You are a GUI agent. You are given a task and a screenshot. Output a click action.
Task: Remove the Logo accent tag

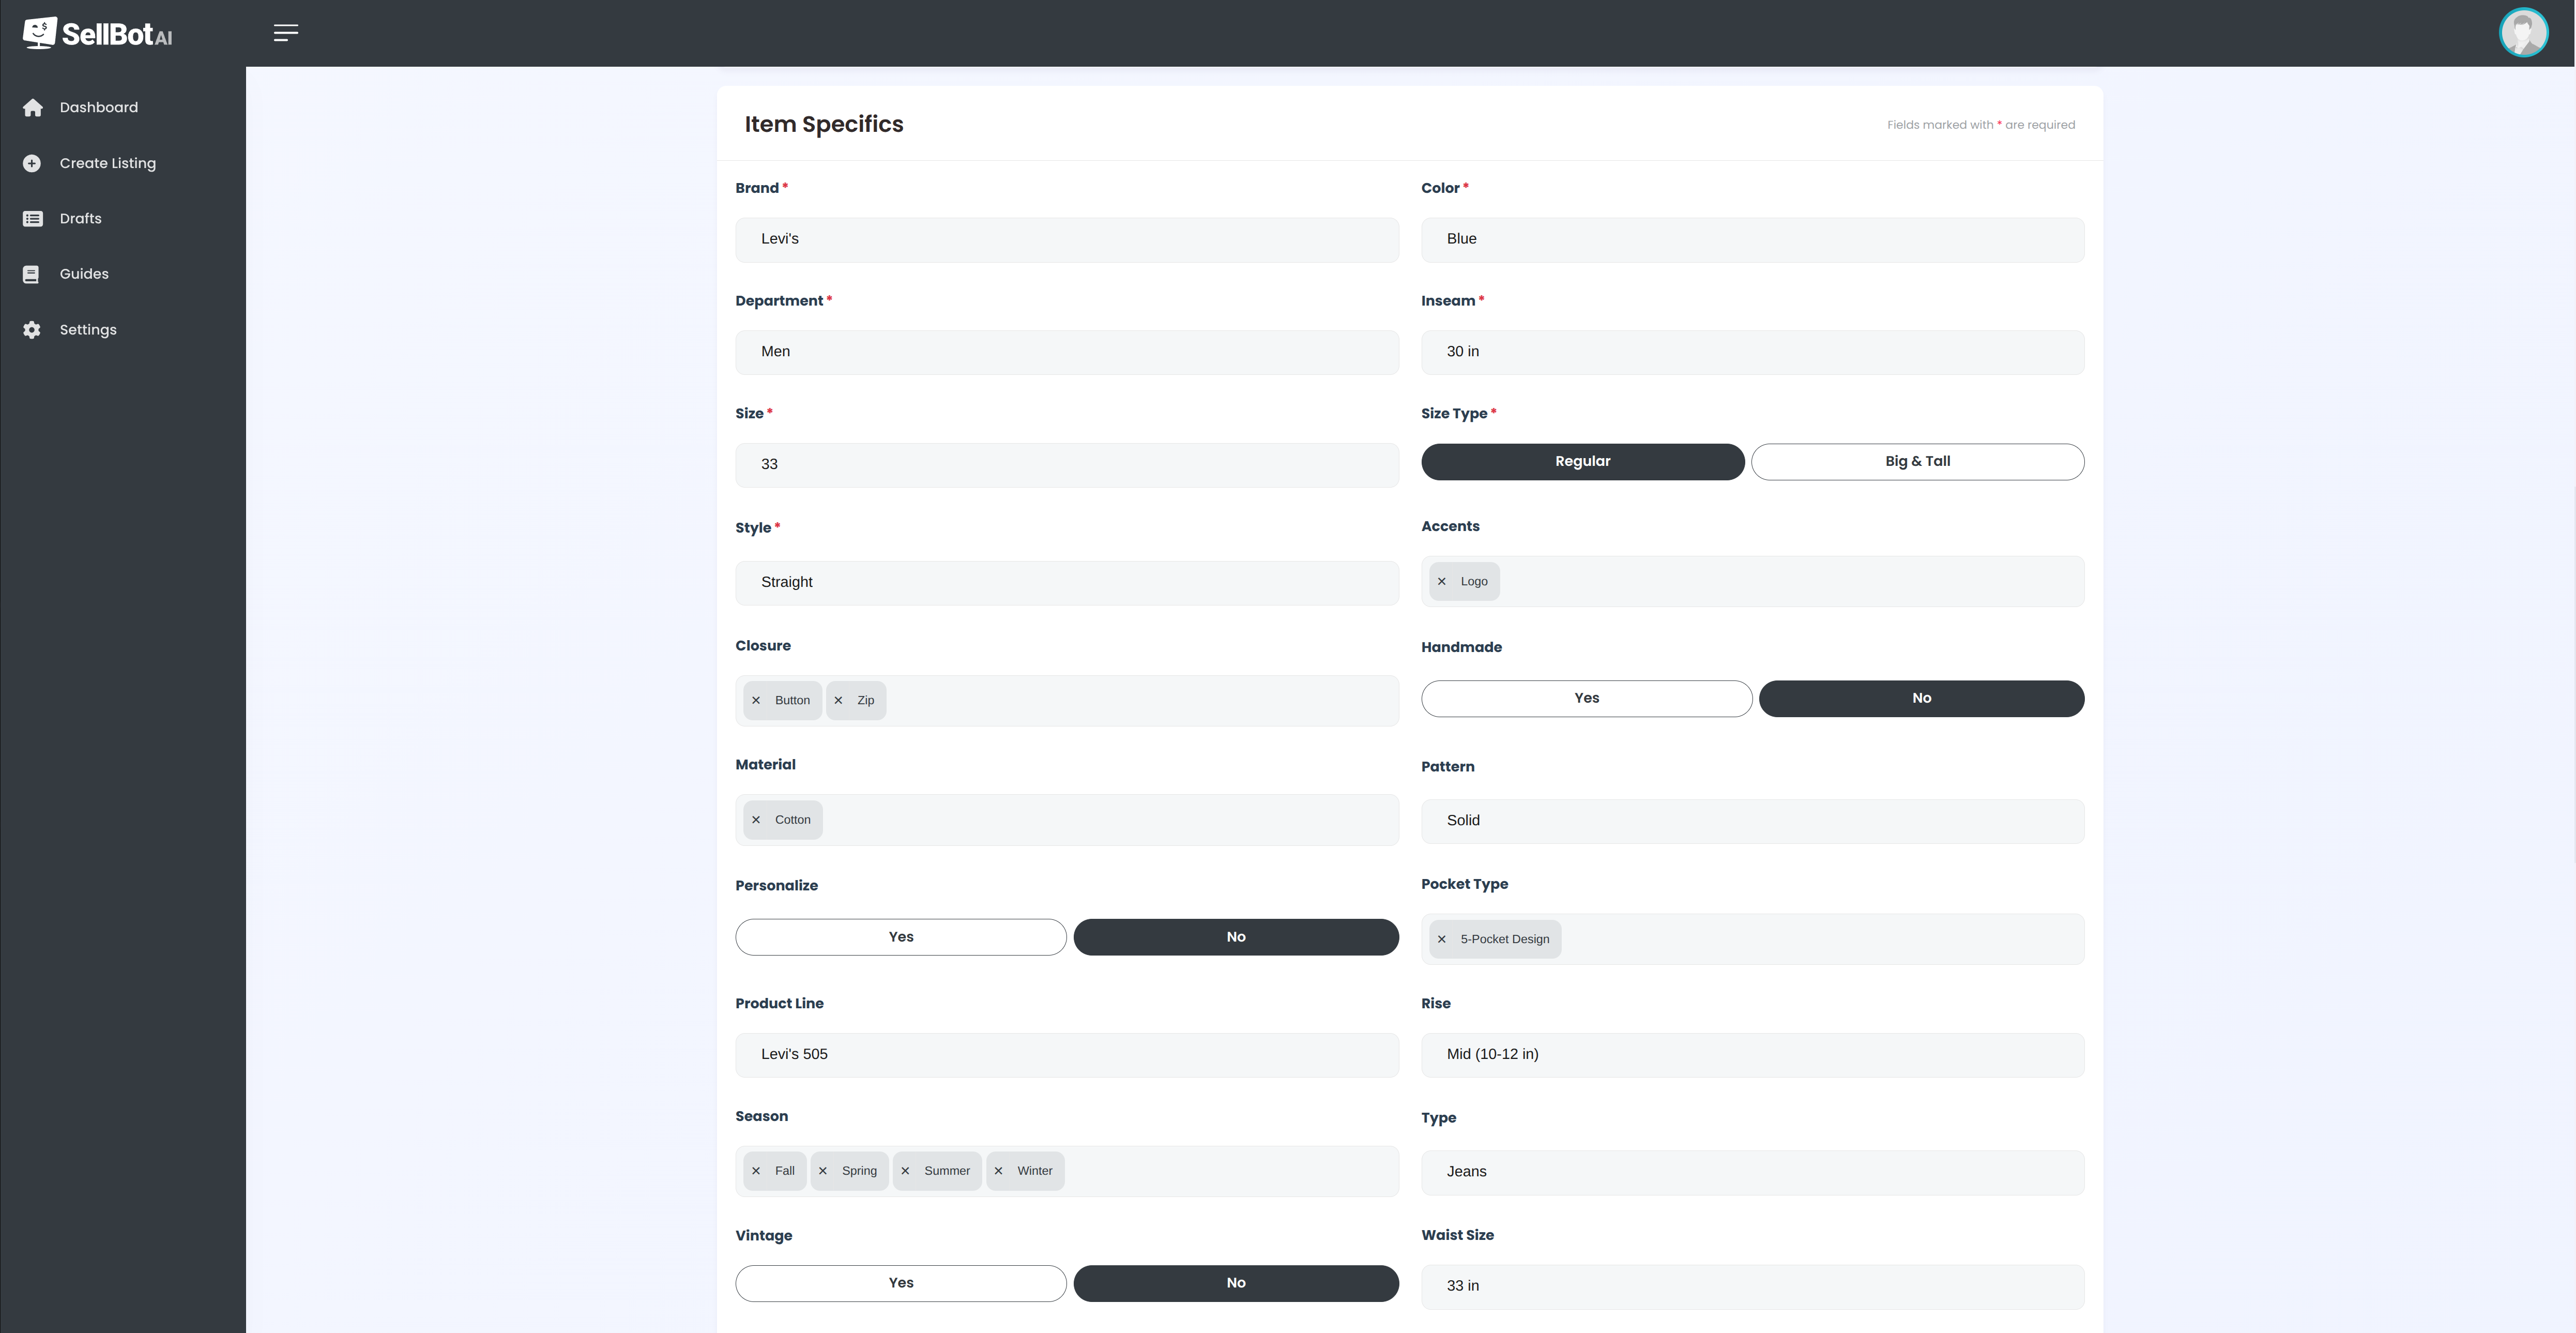[1441, 582]
